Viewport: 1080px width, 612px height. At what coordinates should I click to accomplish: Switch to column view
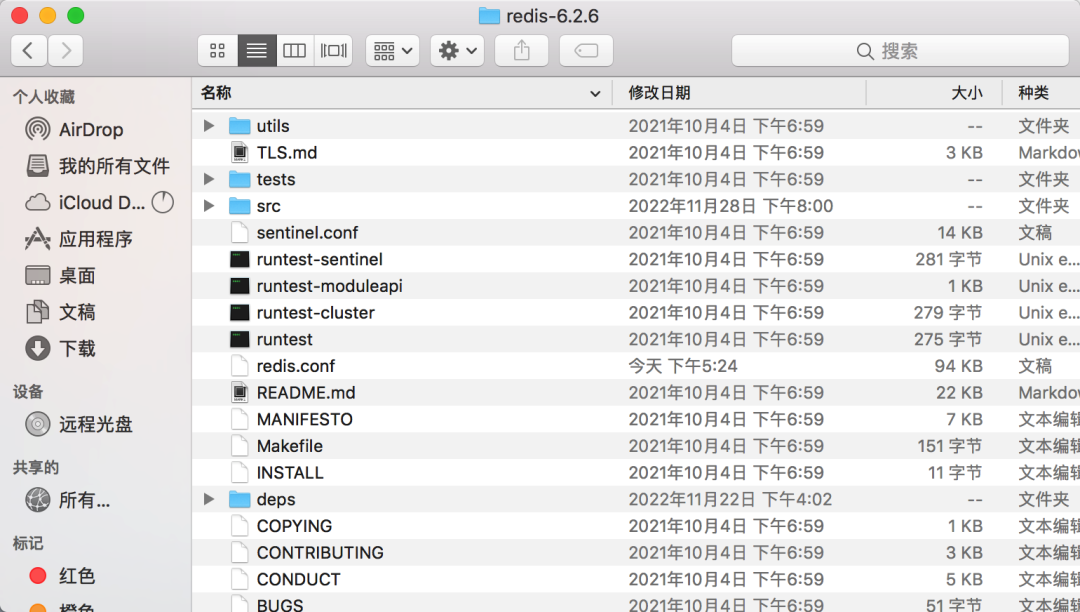click(295, 51)
